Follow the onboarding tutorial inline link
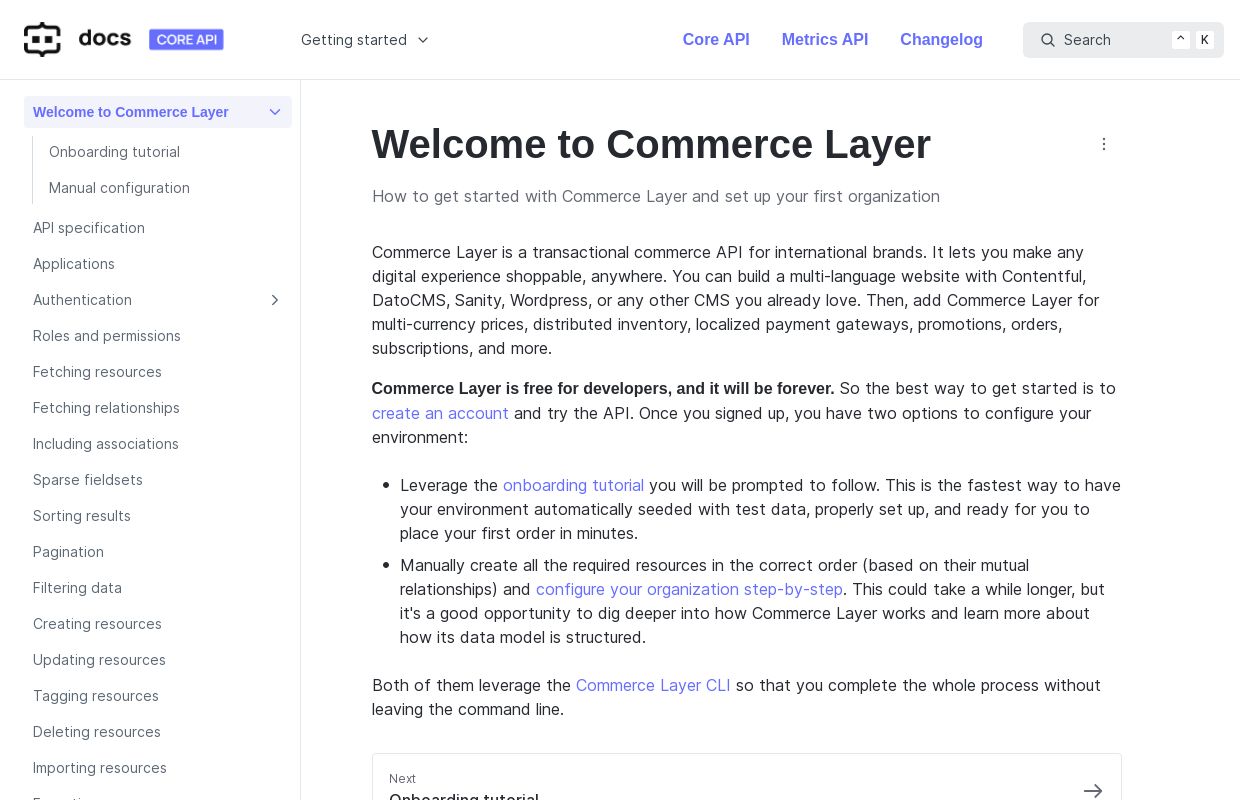Screen dimensions: 1240x800 pos(573,485)
